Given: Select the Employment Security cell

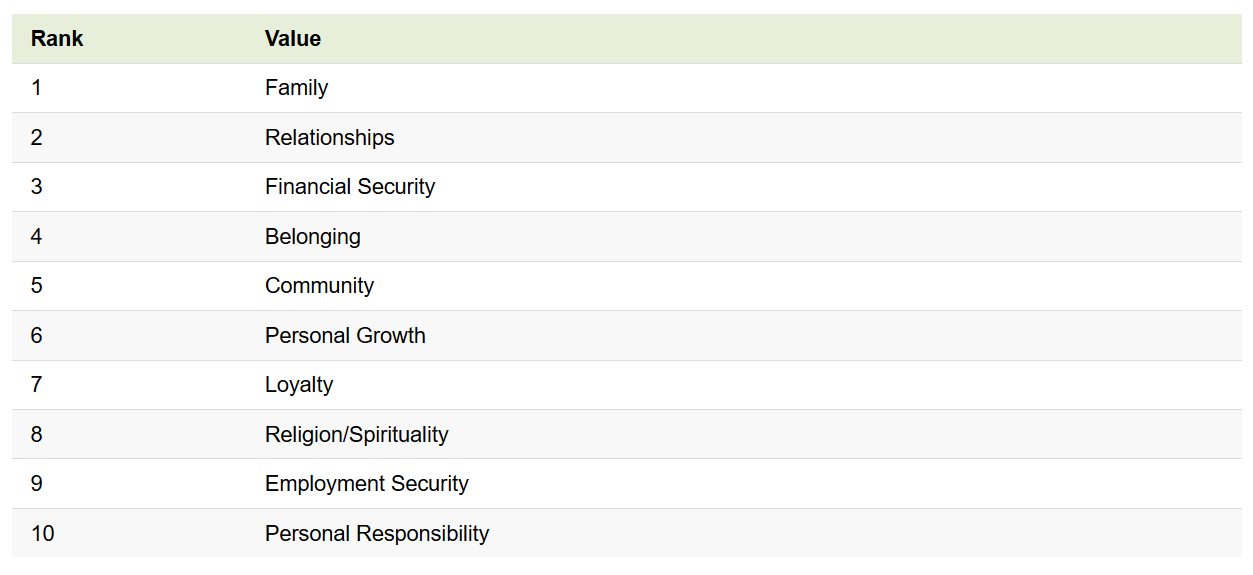Looking at the screenshot, I should (x=366, y=484).
